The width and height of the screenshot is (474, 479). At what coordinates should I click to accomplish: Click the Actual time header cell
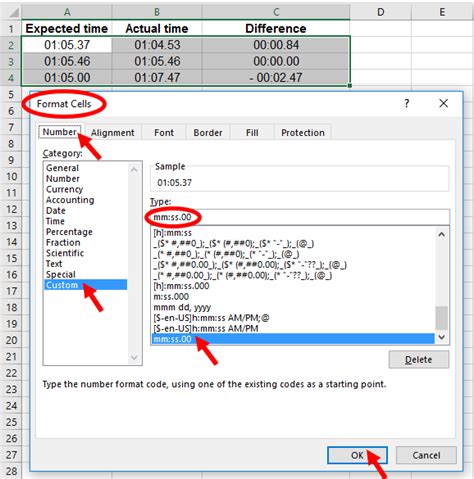tap(157, 29)
